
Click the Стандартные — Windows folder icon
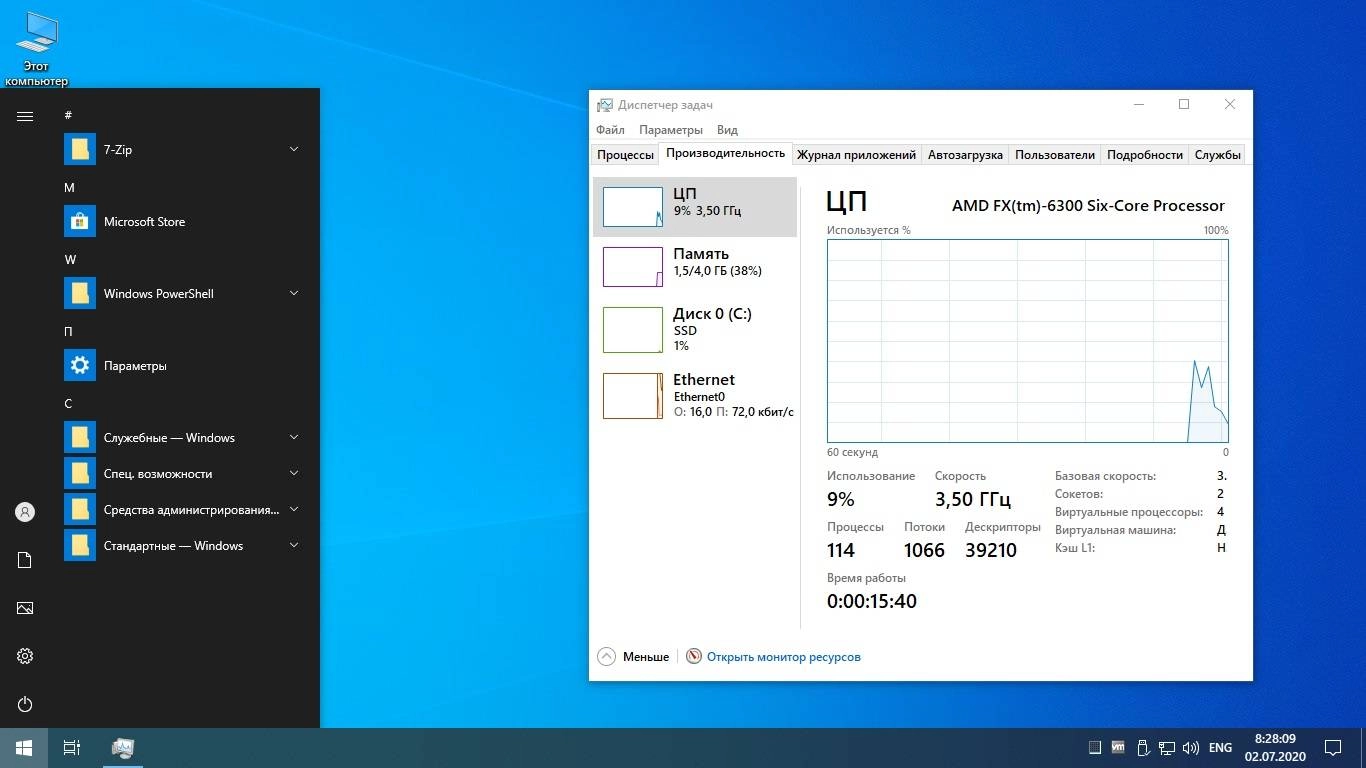click(x=80, y=545)
